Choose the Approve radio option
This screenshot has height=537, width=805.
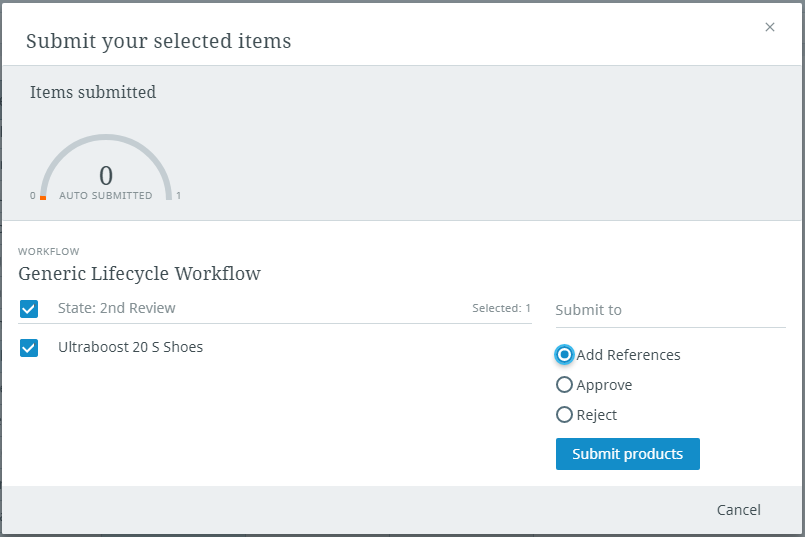(565, 385)
